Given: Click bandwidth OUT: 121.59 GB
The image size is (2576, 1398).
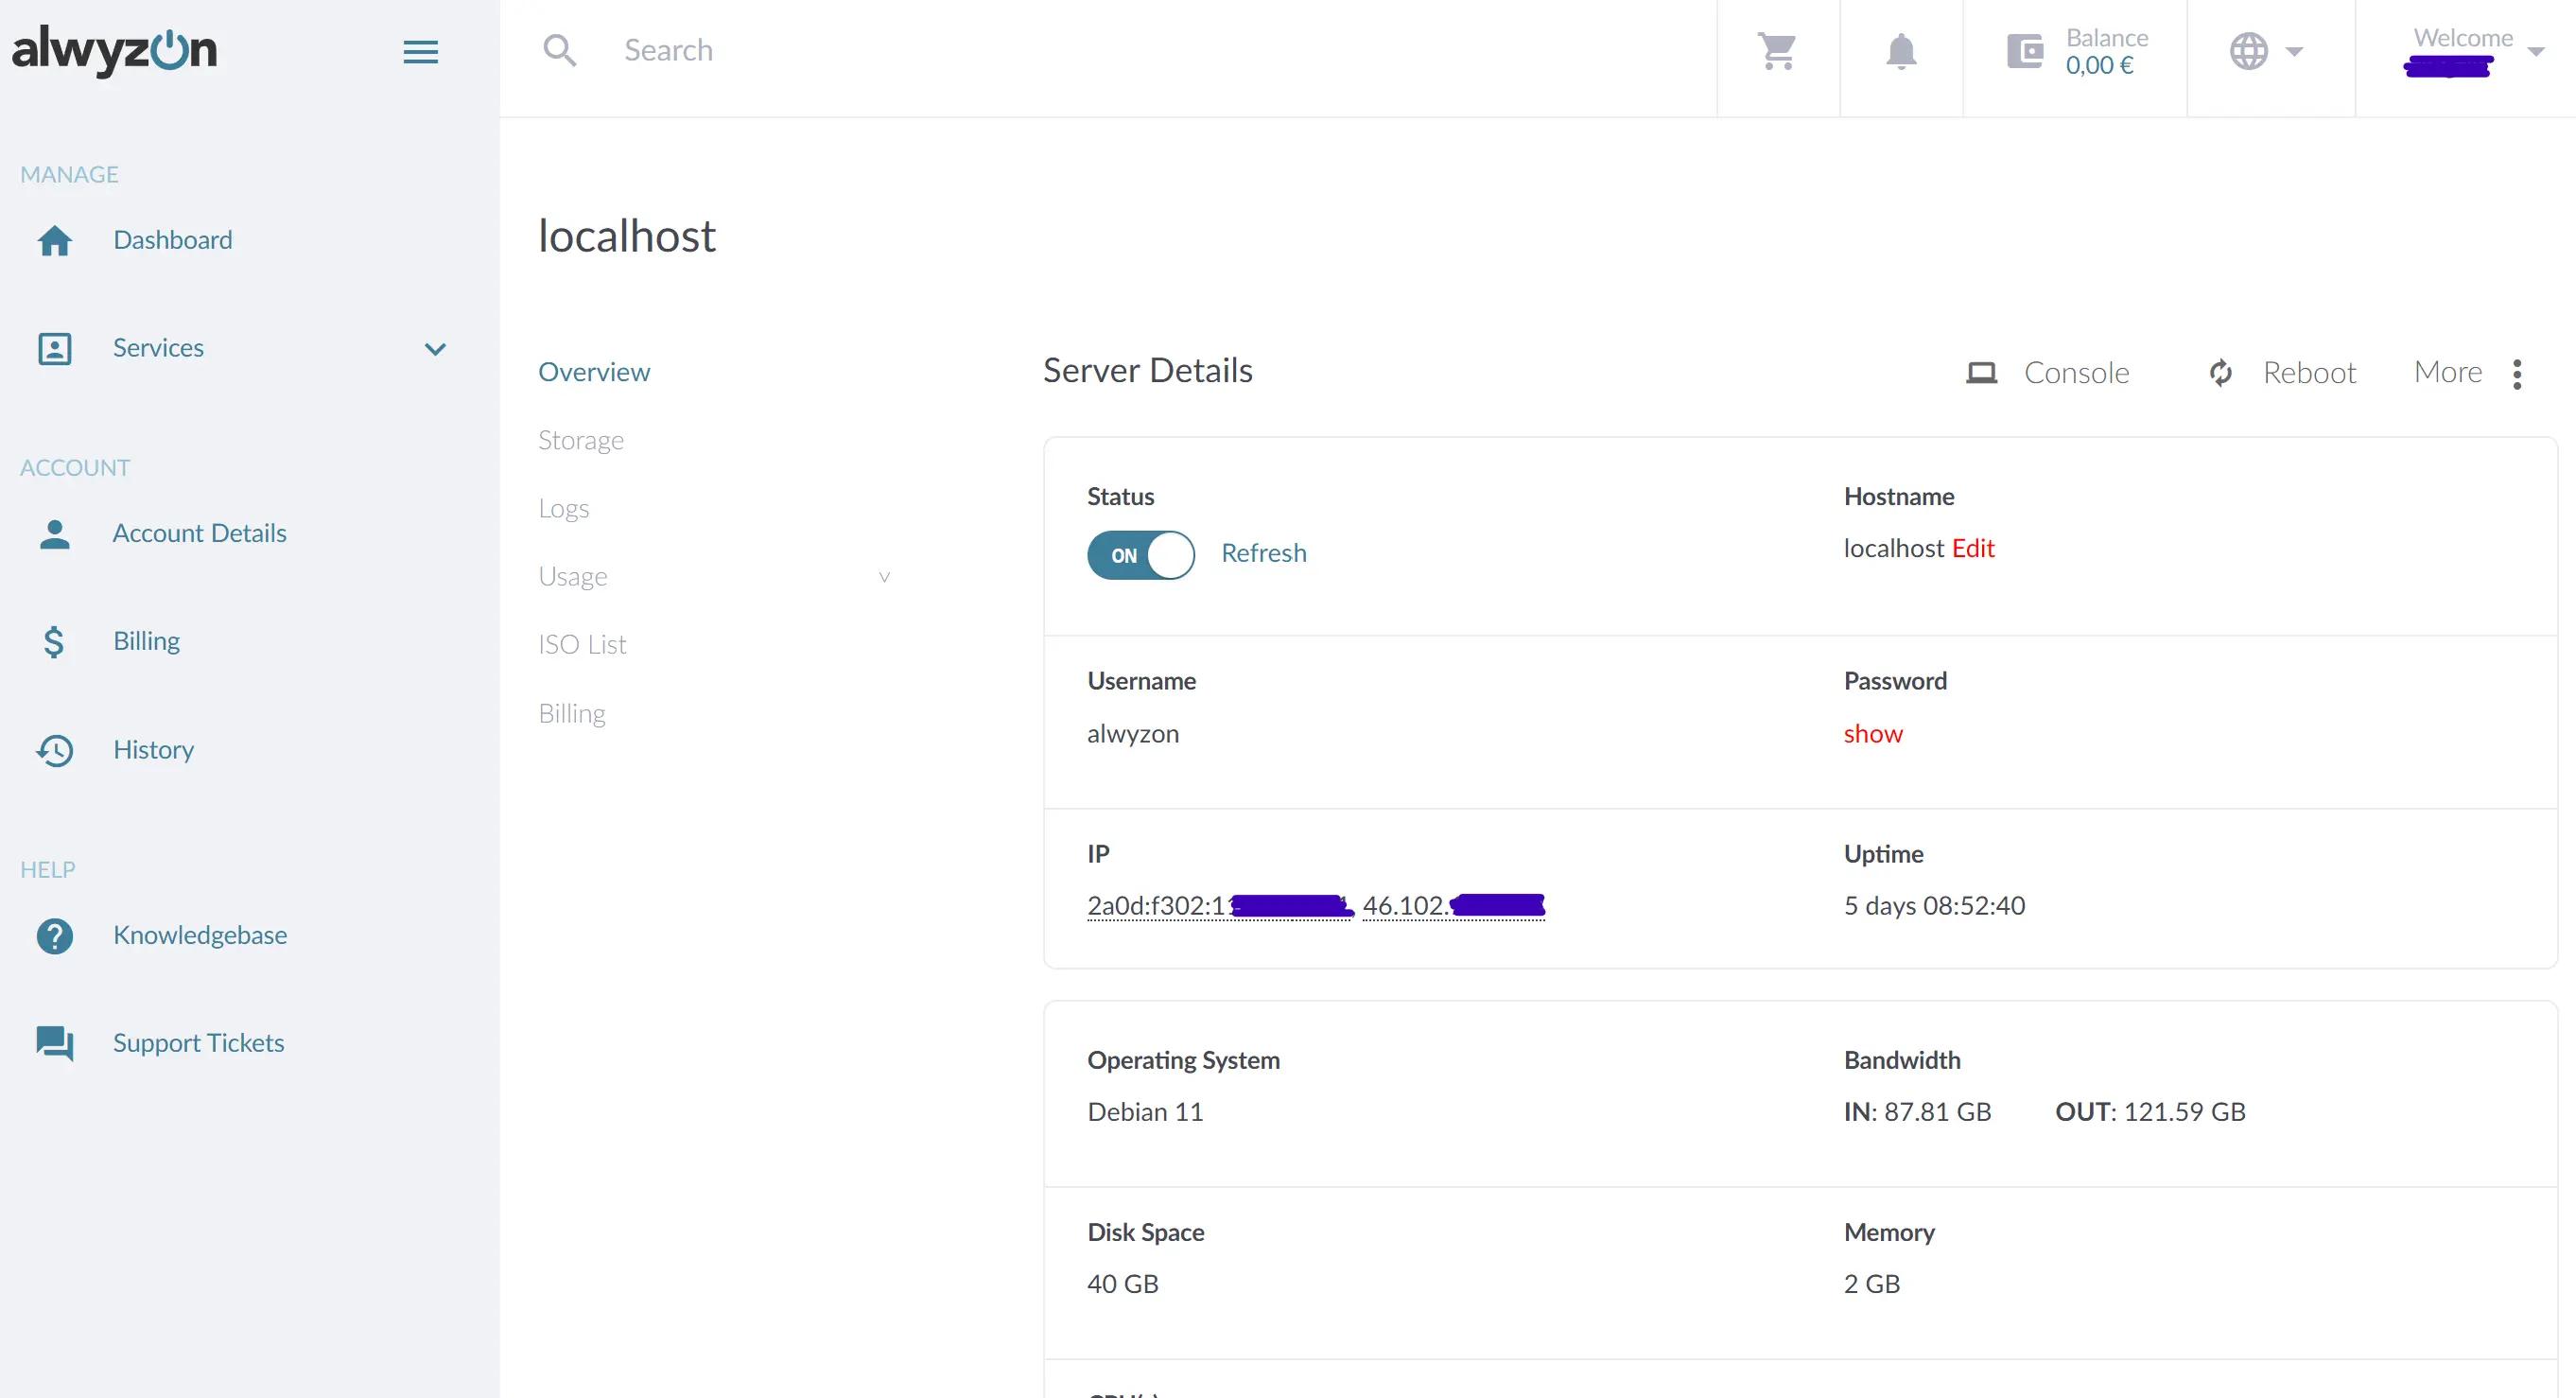Looking at the screenshot, I should (2150, 1112).
